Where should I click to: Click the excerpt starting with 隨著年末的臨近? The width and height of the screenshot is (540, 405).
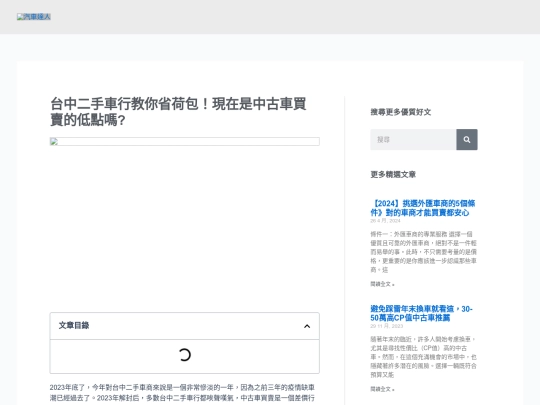424,357
